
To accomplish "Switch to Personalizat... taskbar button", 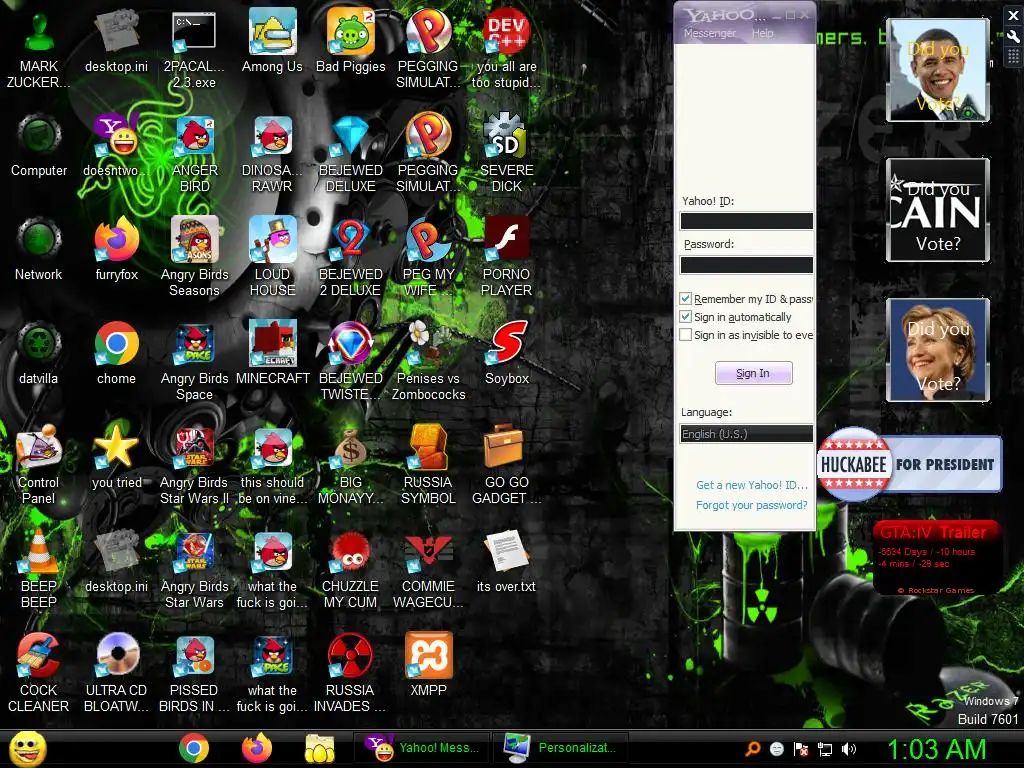I will tap(560, 748).
